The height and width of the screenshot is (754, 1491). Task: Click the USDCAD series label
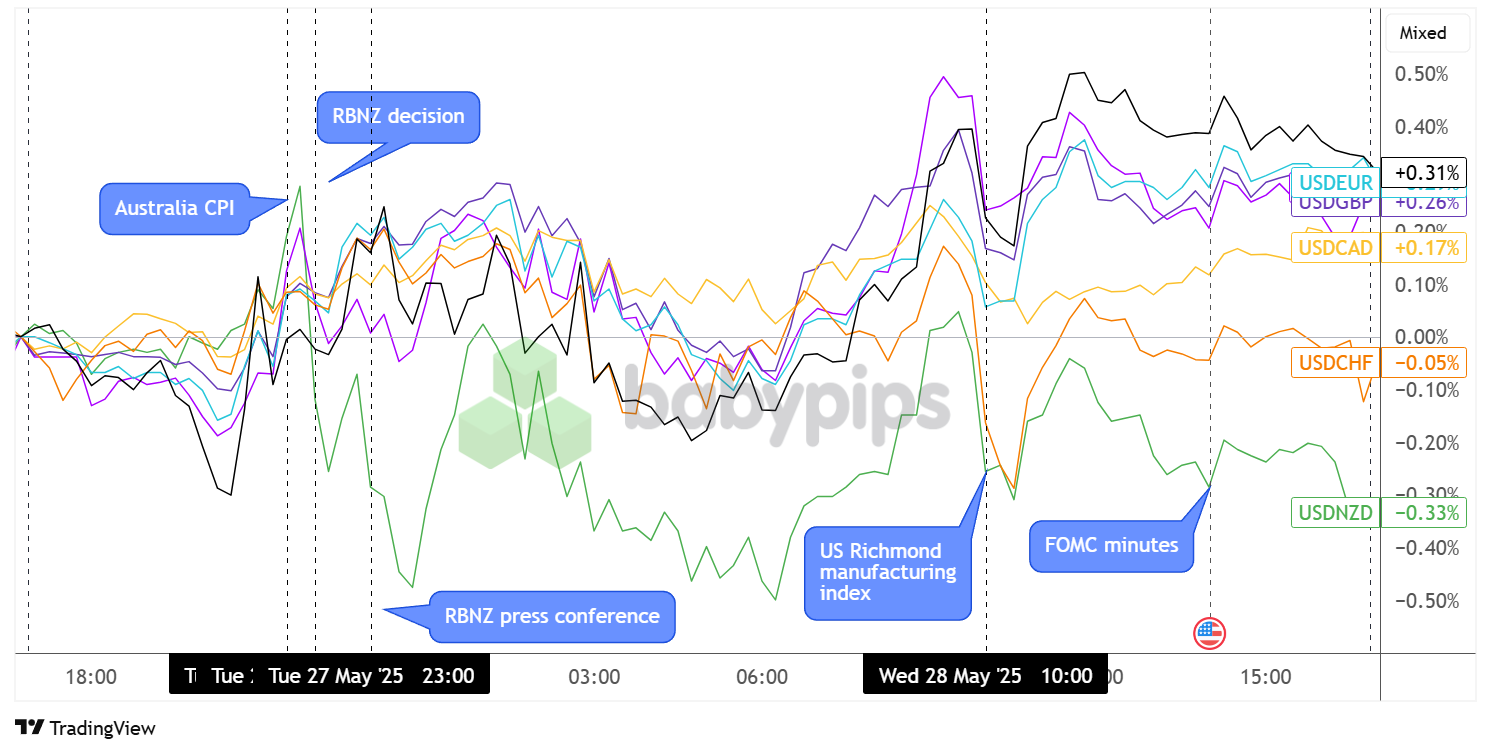1335,247
